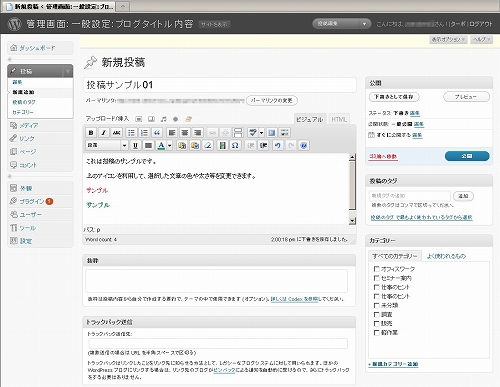This screenshot has width=500, height=387.
Task: Open the editor help icon
Action: pyautogui.click(x=304, y=145)
